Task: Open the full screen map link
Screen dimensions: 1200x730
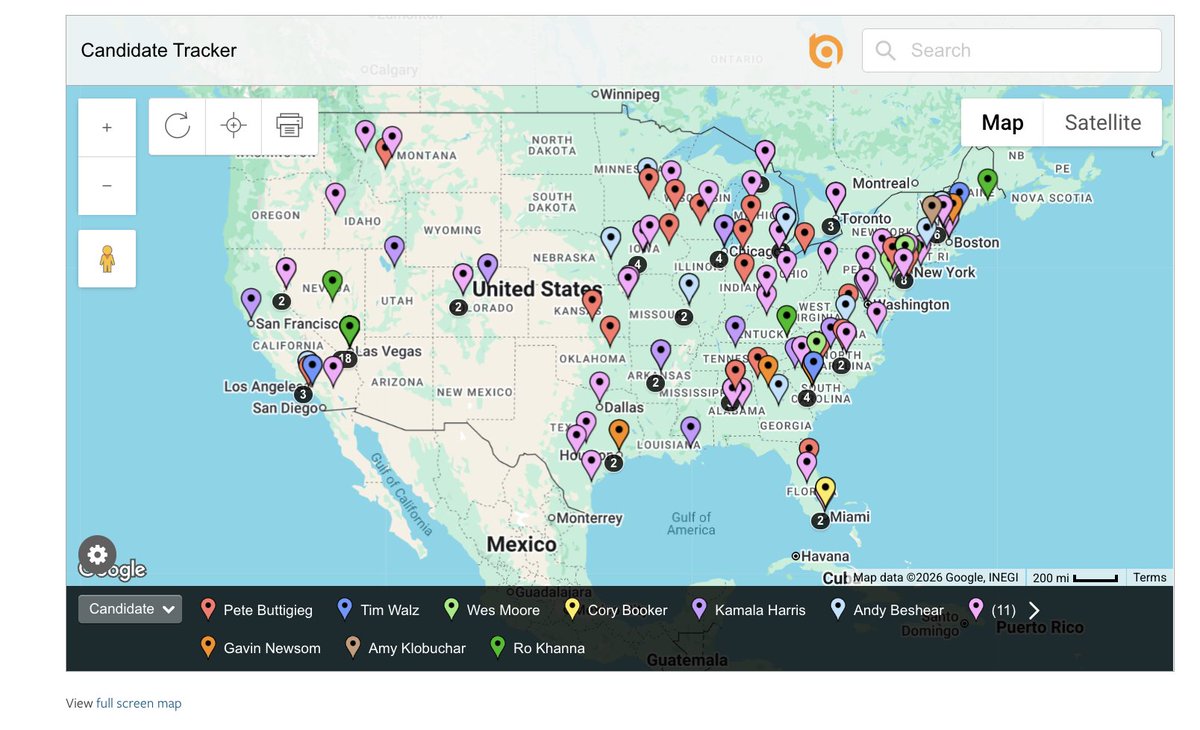Action: coord(139,703)
